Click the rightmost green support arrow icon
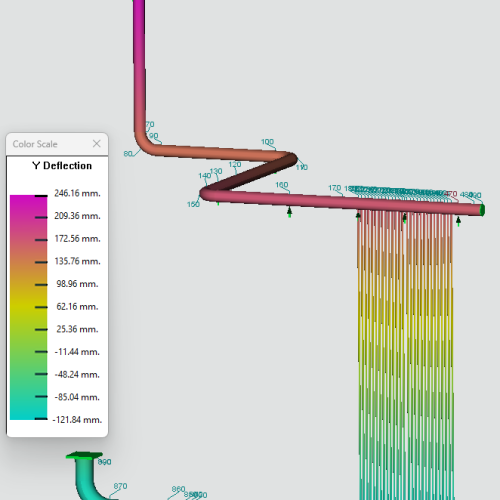 click(x=458, y=221)
